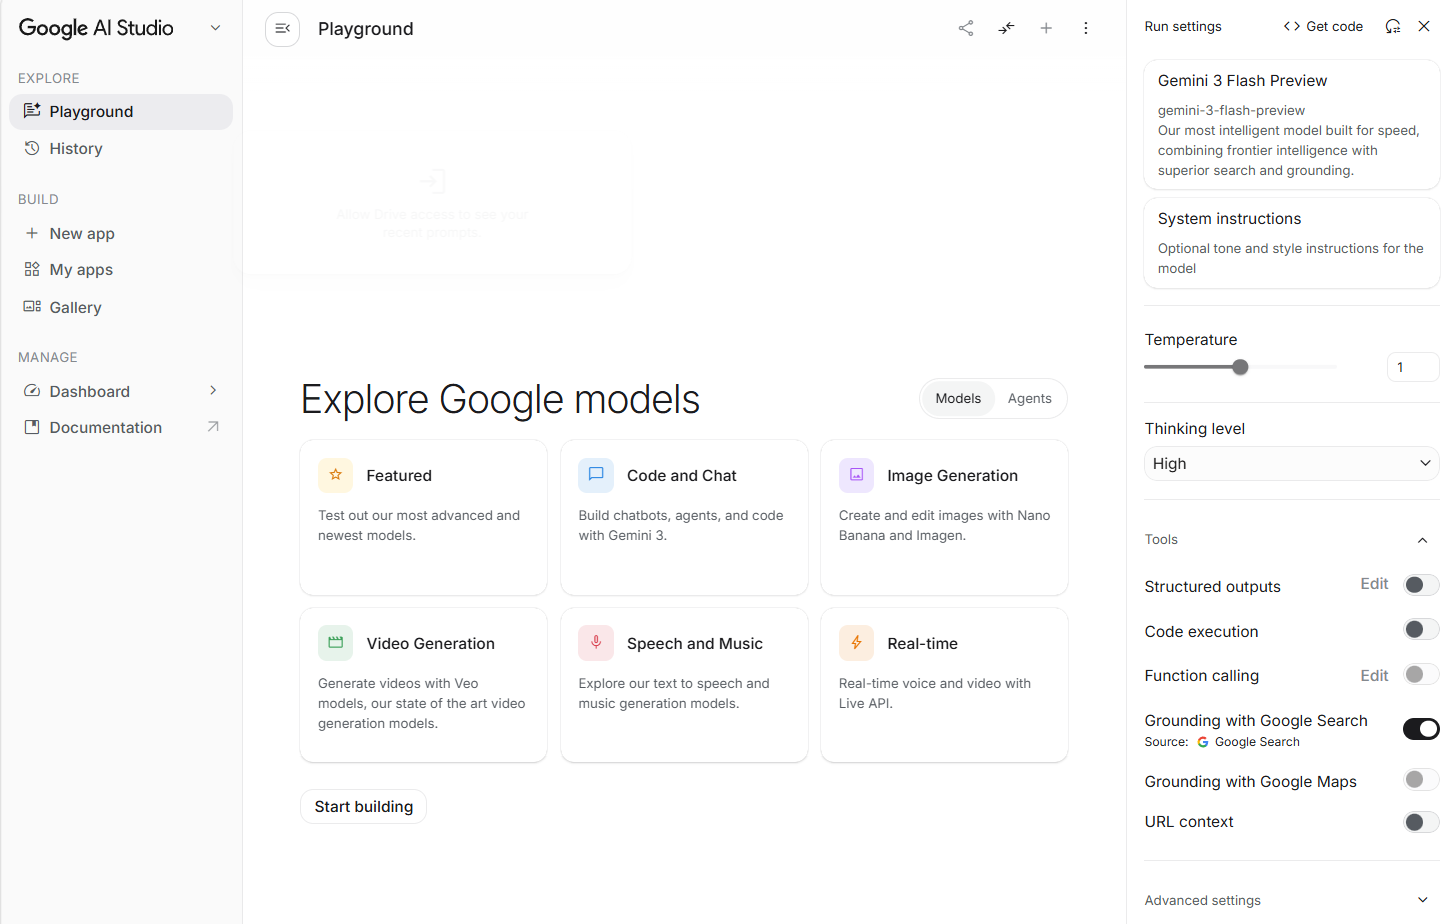Image resolution: width=1451 pixels, height=924 pixels.
Task: Click the Speech and Music microphone icon
Action: coord(596,643)
